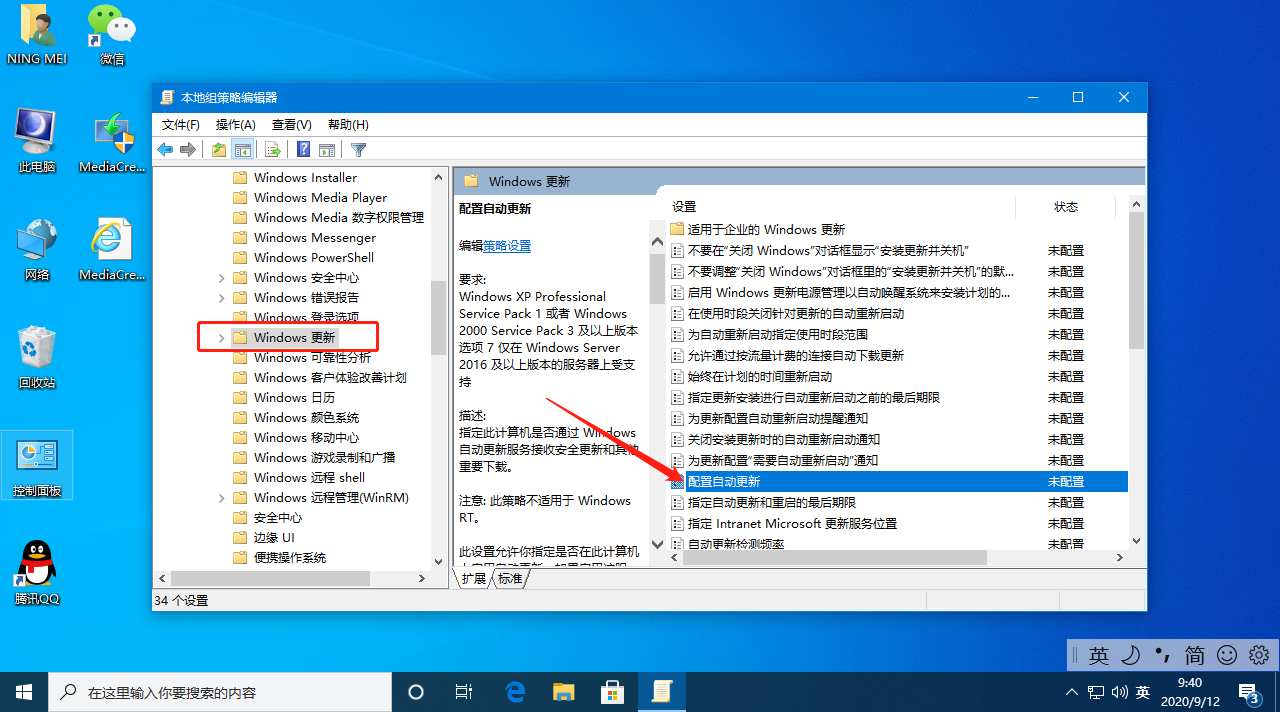Expand the Windows 远程管理(WinRM) node
This screenshot has height=712, width=1280.
(x=222, y=497)
